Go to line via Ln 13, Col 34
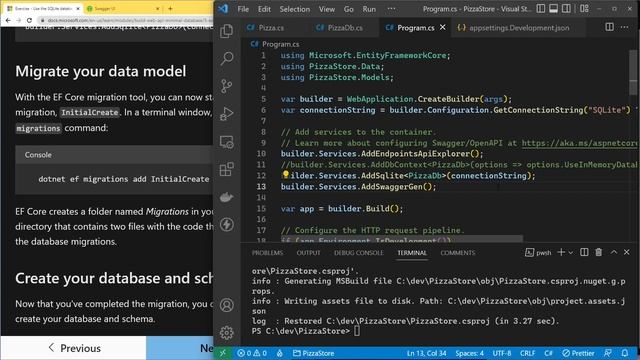This screenshot has width=640, height=360. tap(427, 353)
